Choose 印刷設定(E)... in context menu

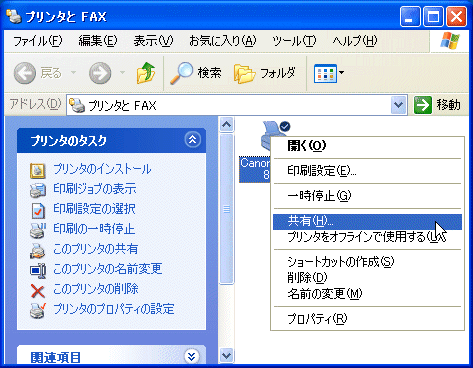click(x=367, y=171)
